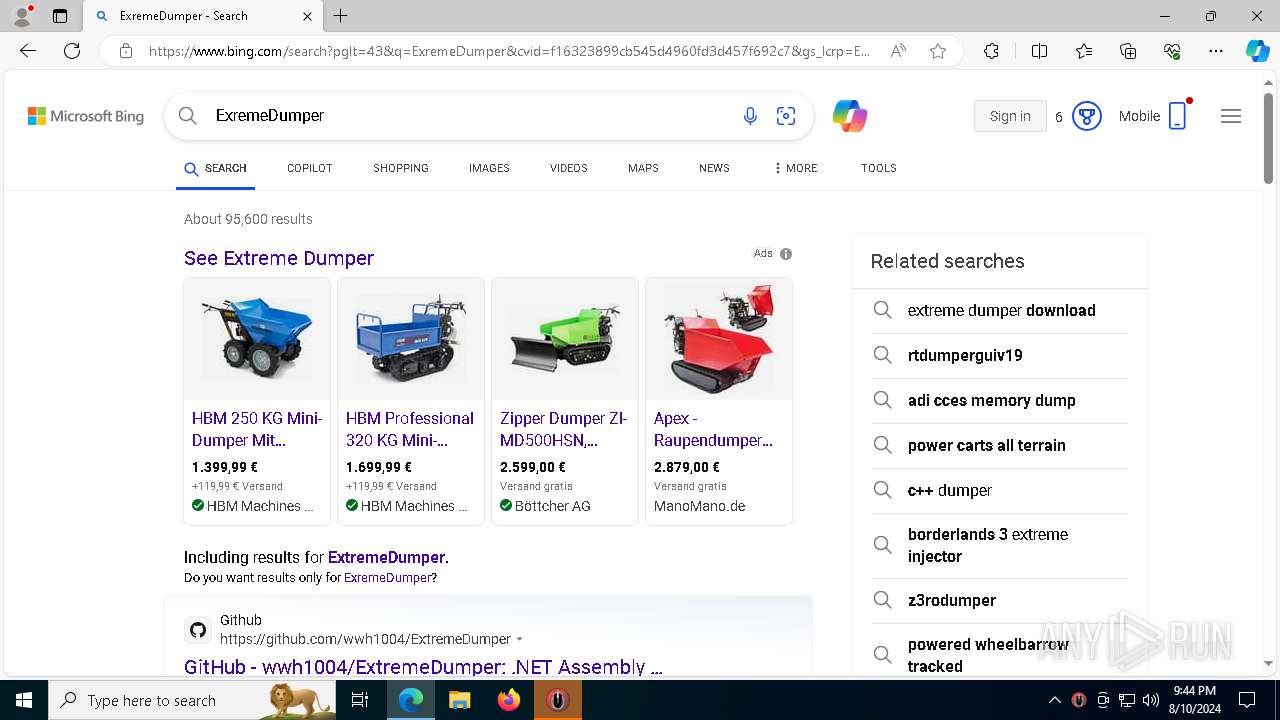Switch to IMAGES tab
This screenshot has height=720, width=1280.
point(489,168)
